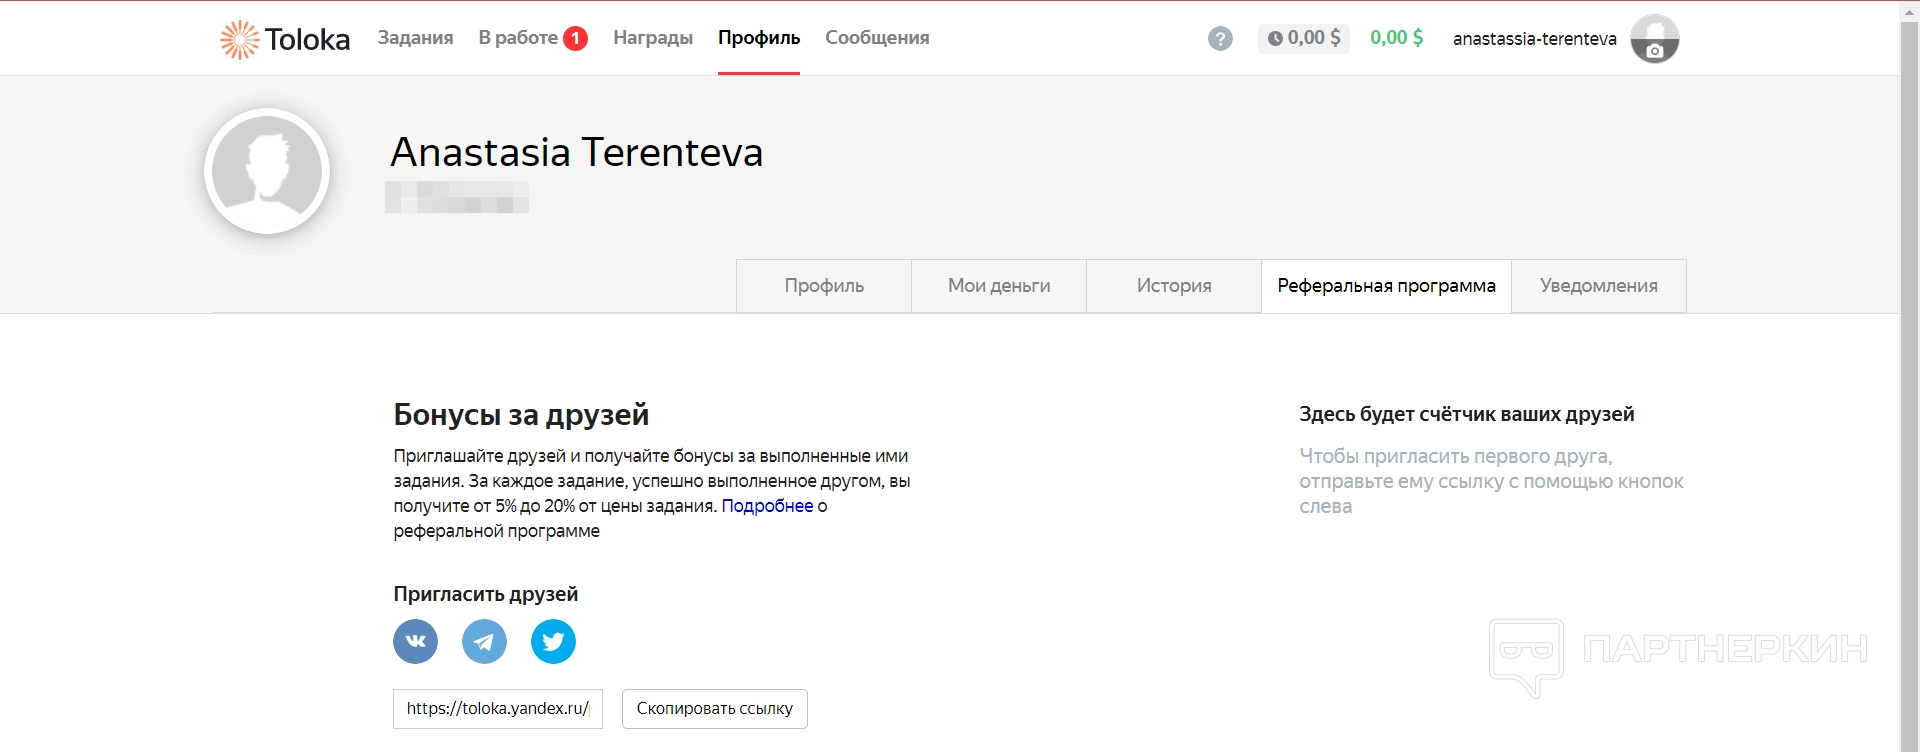The height and width of the screenshot is (752, 1920).
Task: Share referral link via VK icon
Action: point(416,641)
